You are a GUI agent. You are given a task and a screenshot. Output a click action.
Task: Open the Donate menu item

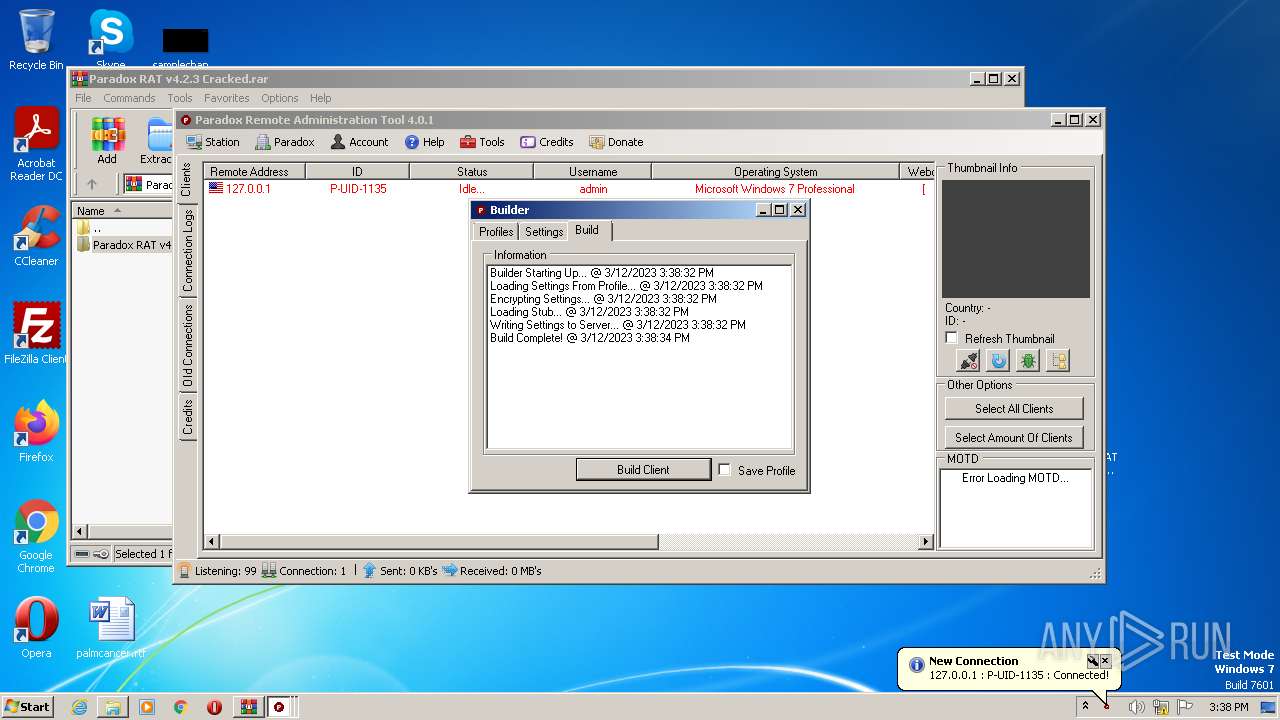(x=616, y=142)
